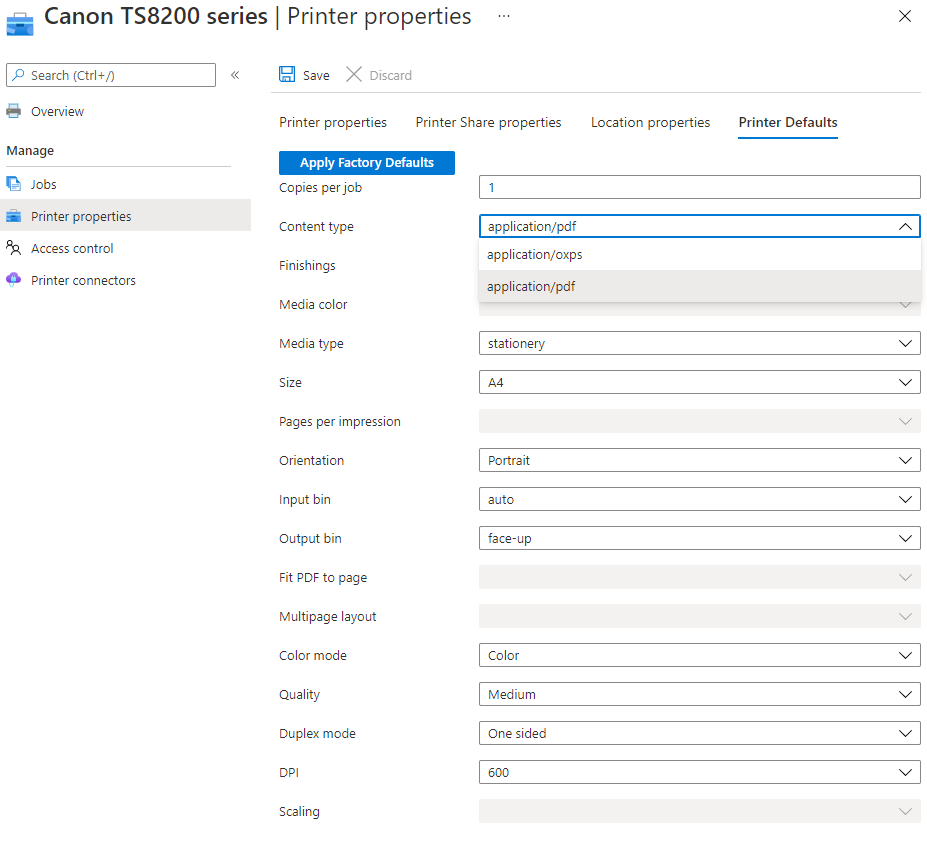Close the Printer properties blade
Screen dimensions: 927x850
click(x=905, y=16)
